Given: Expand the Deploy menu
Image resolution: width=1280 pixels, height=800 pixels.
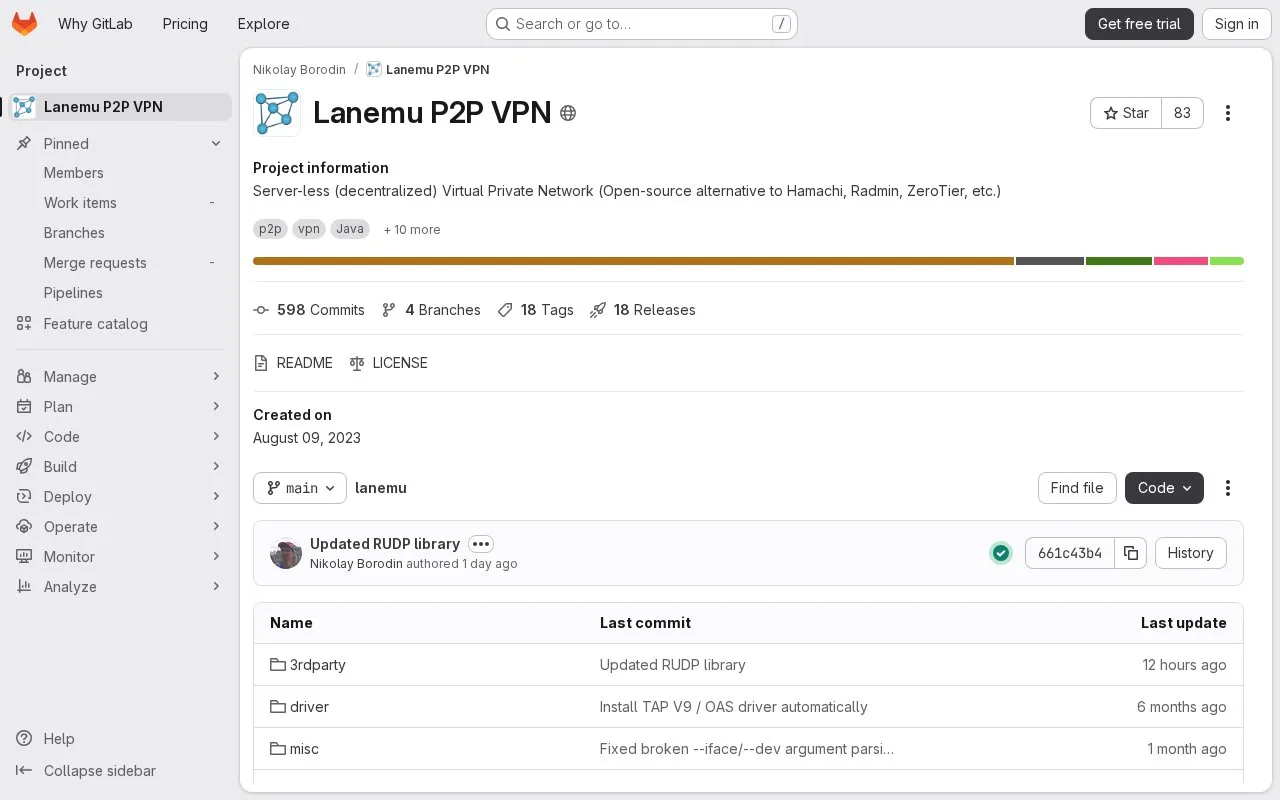Looking at the screenshot, I should tap(120, 497).
